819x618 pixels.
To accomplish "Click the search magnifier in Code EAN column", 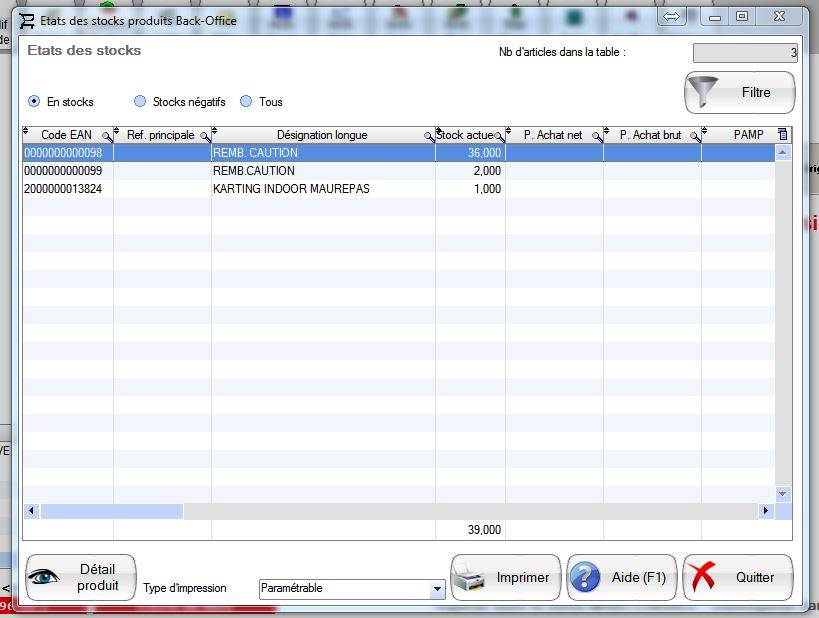I will click(x=107, y=136).
